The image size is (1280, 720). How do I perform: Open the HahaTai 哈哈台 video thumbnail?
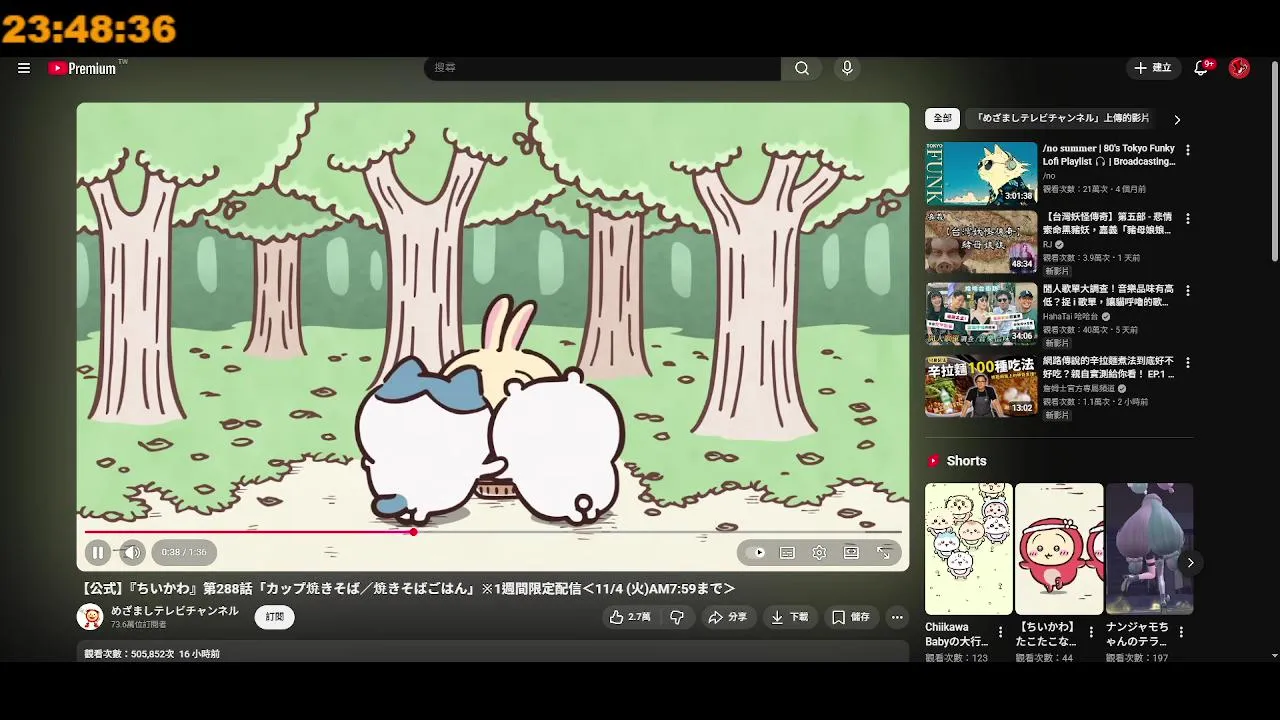(x=981, y=314)
